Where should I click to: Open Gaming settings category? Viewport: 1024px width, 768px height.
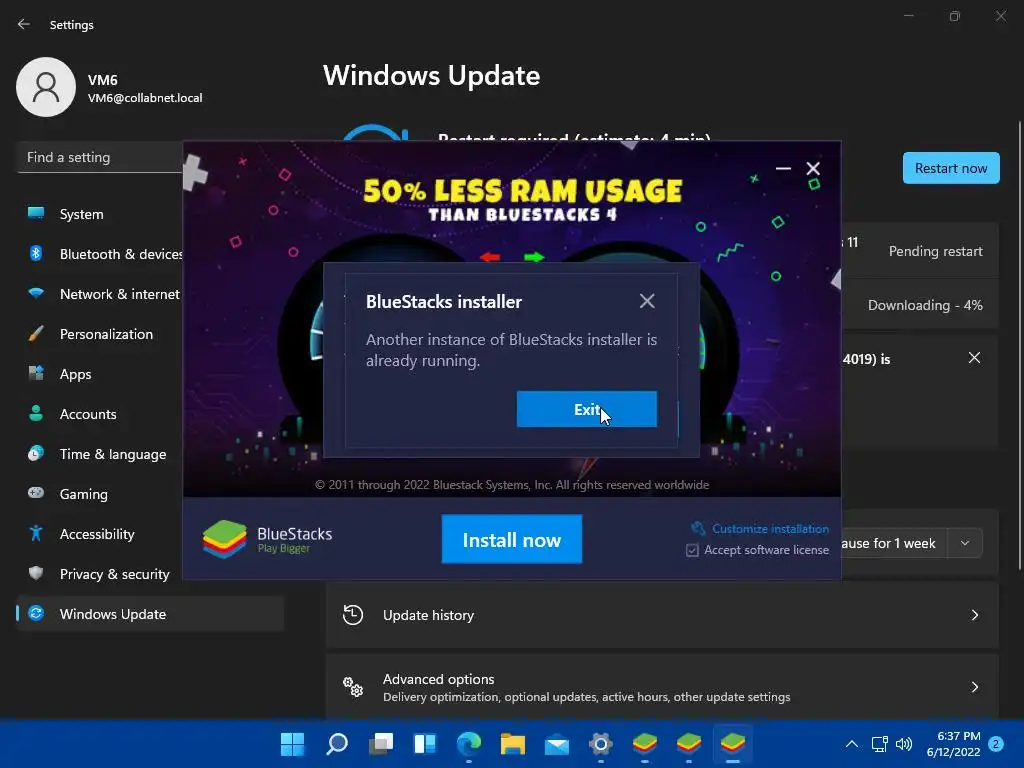(x=99, y=494)
